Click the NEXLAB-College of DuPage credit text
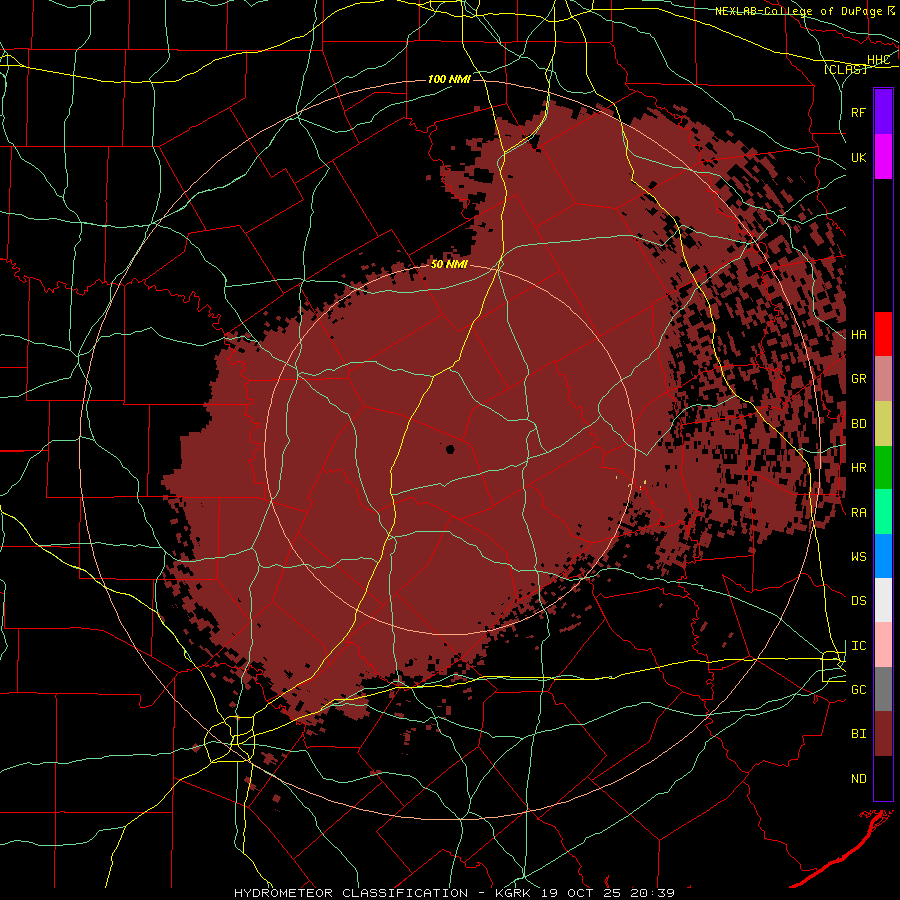900x900 pixels. (x=799, y=11)
